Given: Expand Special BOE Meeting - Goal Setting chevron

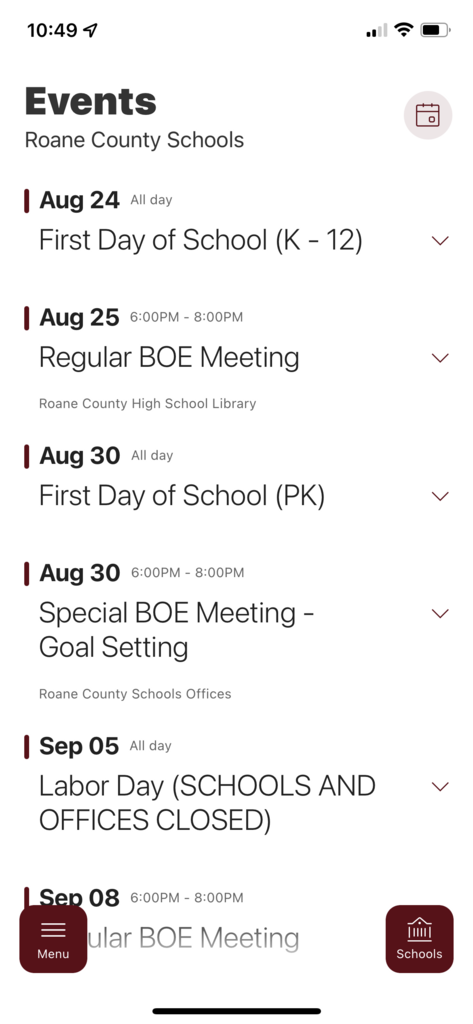Looking at the screenshot, I should (440, 613).
